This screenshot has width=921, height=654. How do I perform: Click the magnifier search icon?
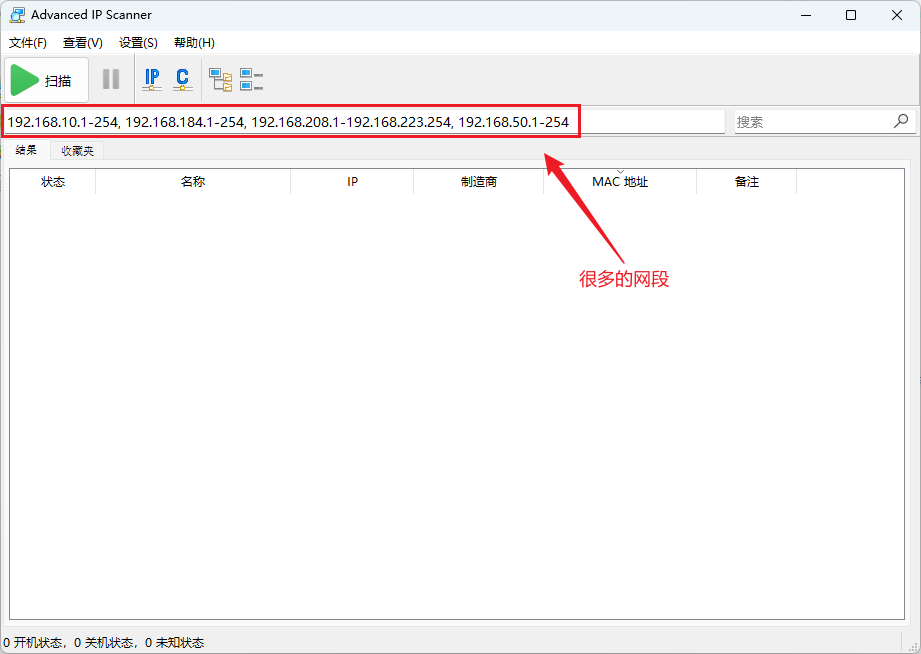point(901,121)
